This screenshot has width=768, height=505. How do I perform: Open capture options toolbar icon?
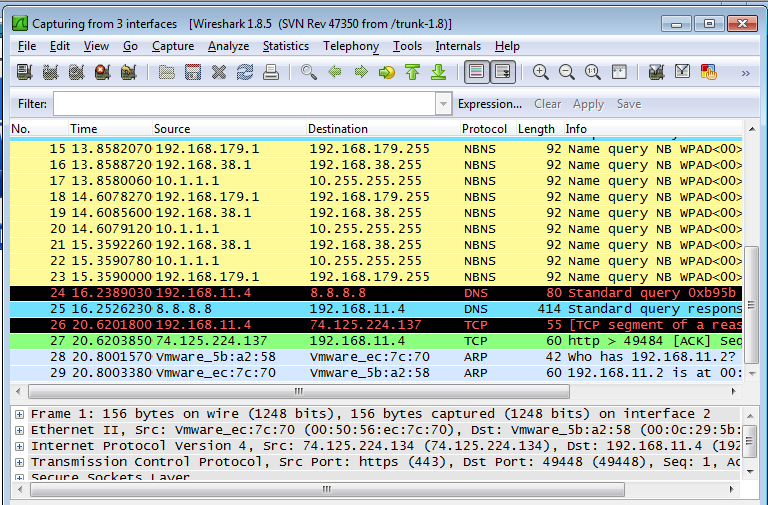pyautogui.click(x=50, y=72)
